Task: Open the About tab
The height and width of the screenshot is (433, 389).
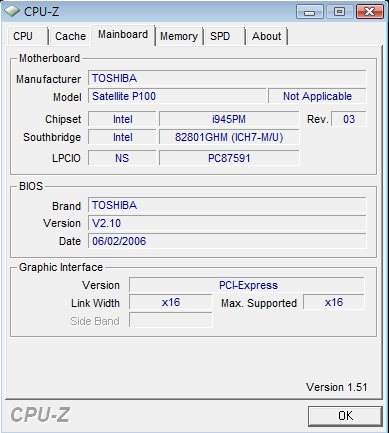Action: tap(266, 36)
